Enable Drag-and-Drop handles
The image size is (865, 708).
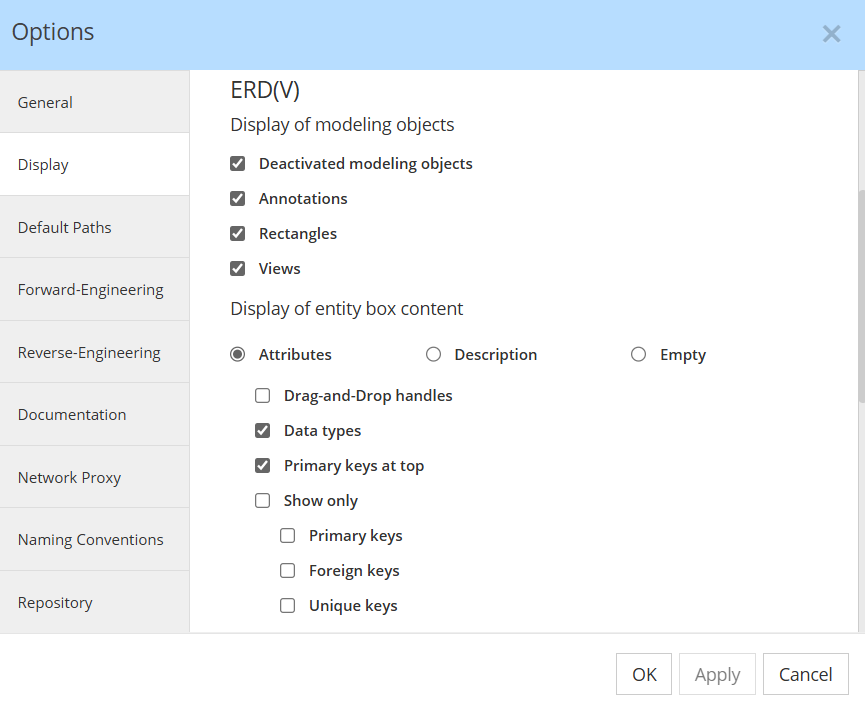pos(263,395)
